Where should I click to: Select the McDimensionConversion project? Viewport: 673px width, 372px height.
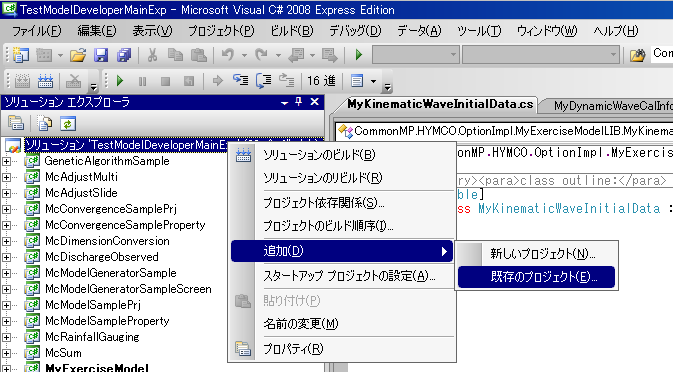[x=107, y=241]
